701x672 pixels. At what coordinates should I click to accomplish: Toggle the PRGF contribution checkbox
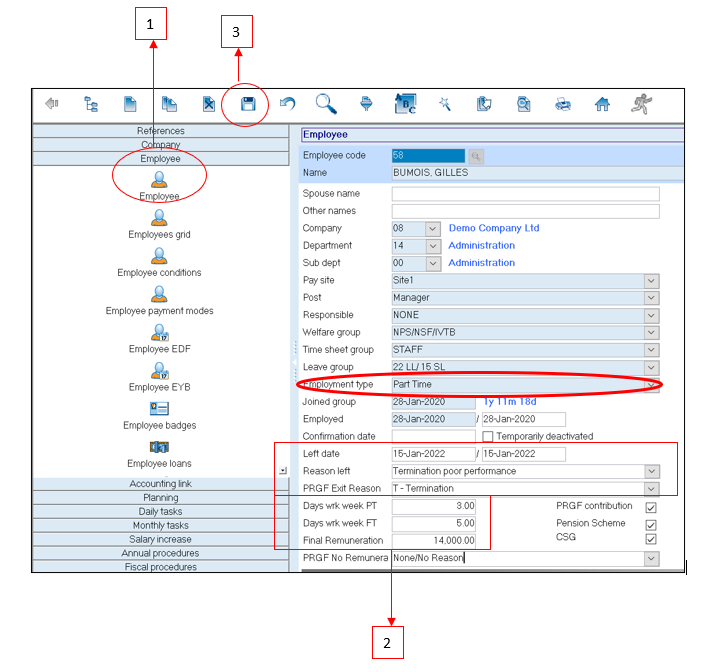651,507
